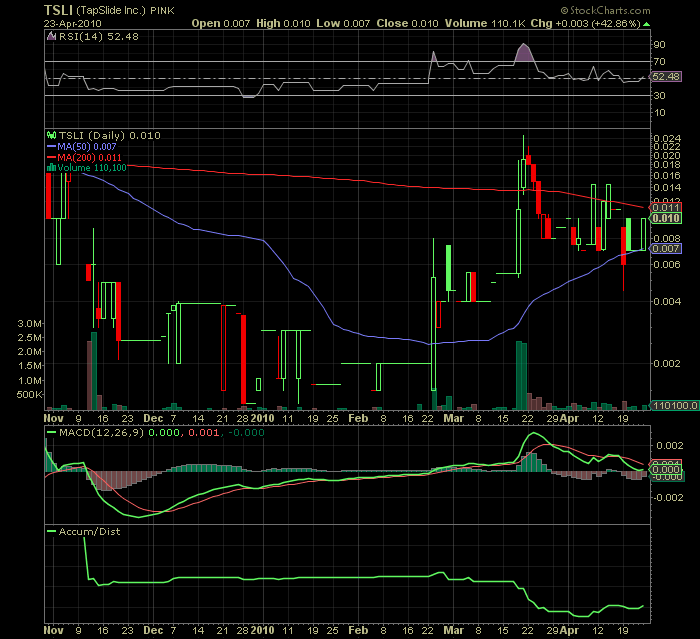The height and width of the screenshot is (639, 700).
Task: Click the Volume 110,100 legend text
Action: (x=92, y=167)
